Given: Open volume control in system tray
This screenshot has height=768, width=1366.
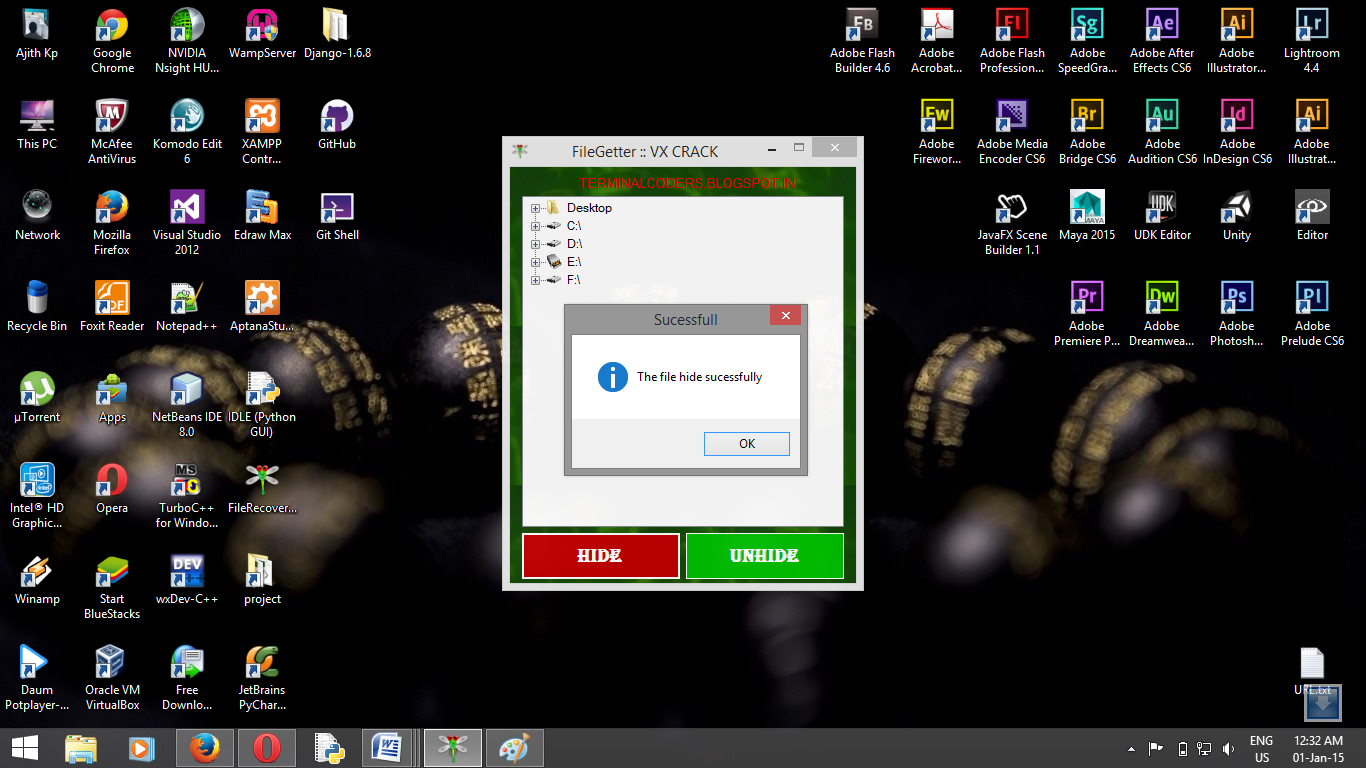Looking at the screenshot, I should [1228, 749].
